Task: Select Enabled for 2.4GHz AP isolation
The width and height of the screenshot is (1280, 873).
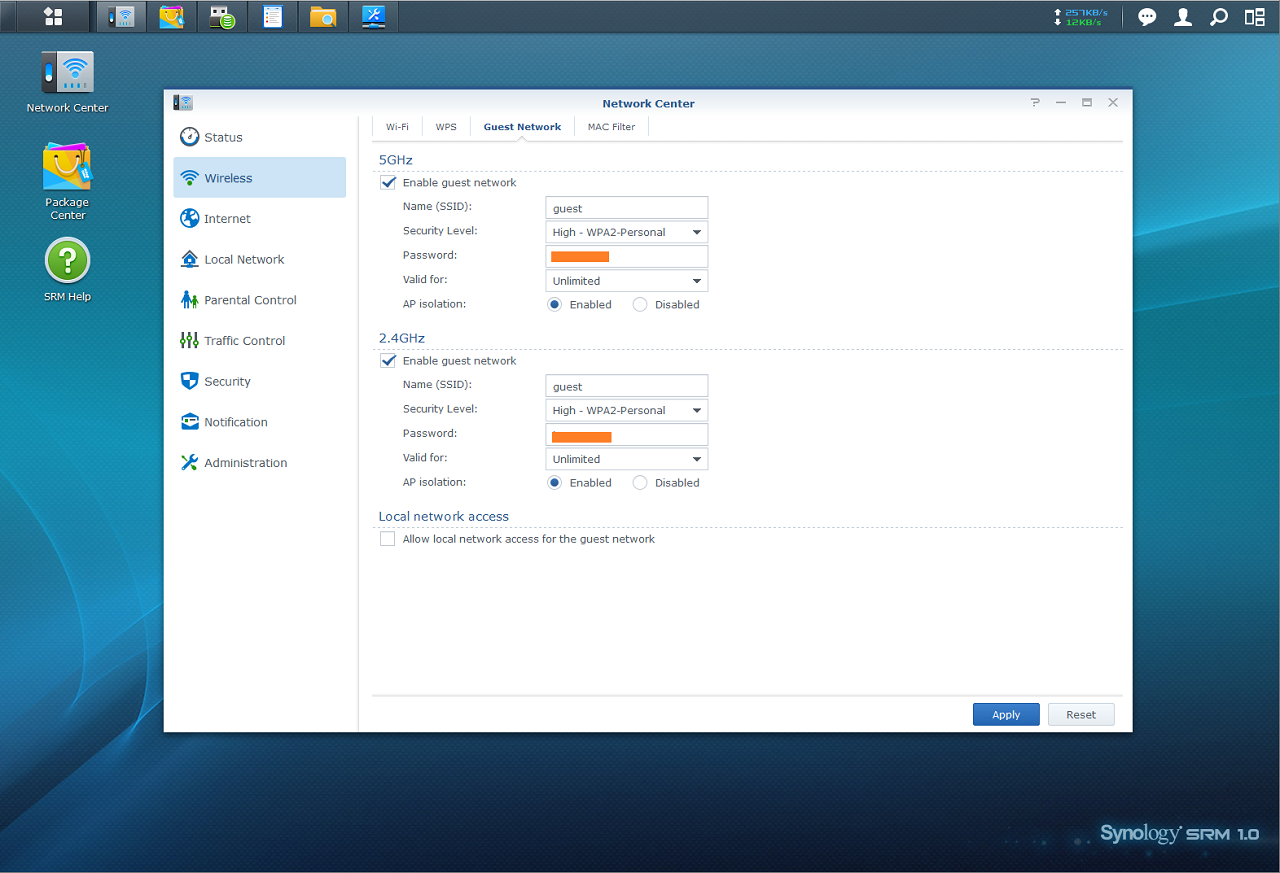Action: (x=555, y=483)
